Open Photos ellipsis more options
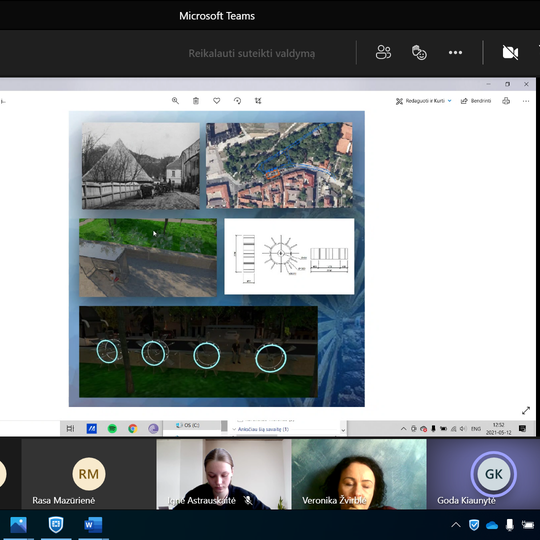The width and height of the screenshot is (540, 540). (x=526, y=101)
